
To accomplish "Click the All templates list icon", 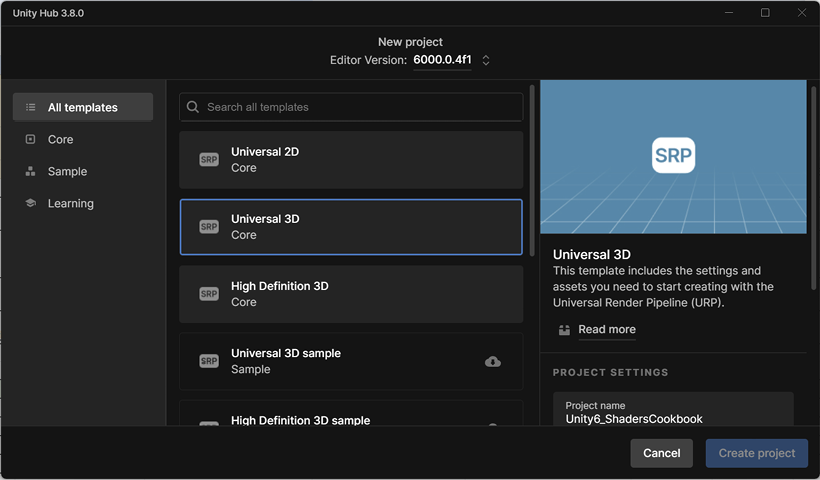I will [31, 107].
